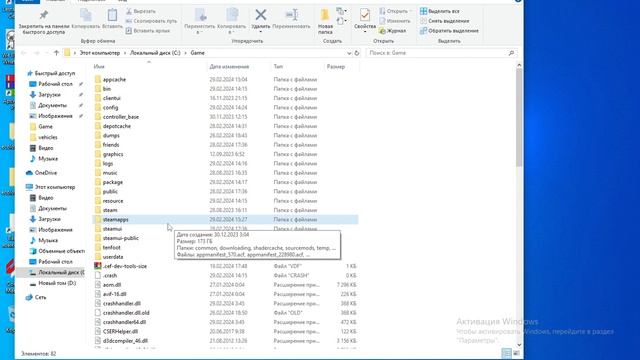Click the Pin to Quick access ribbon icon

tap(43, 16)
